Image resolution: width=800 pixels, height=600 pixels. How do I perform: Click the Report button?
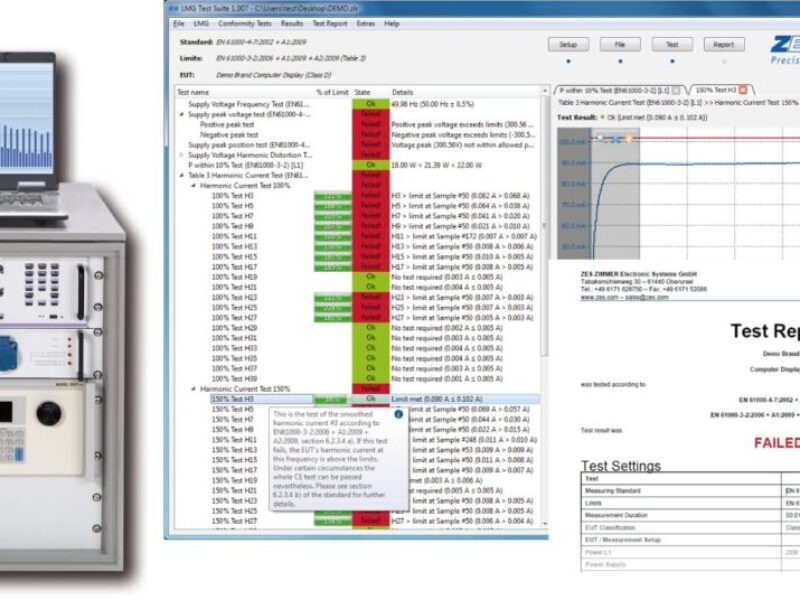tap(724, 44)
